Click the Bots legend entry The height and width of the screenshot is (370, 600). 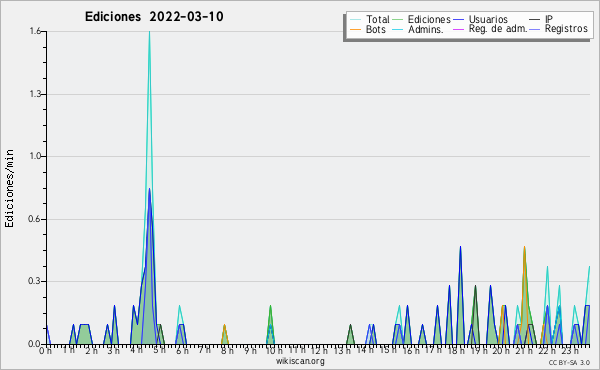coord(368,29)
